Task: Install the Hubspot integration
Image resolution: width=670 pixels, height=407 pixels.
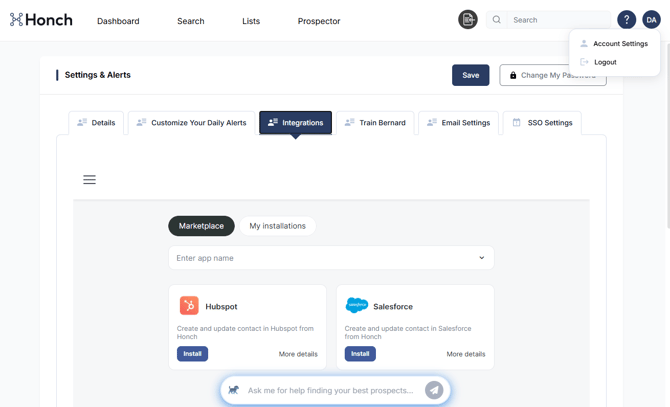Action: 192,354
